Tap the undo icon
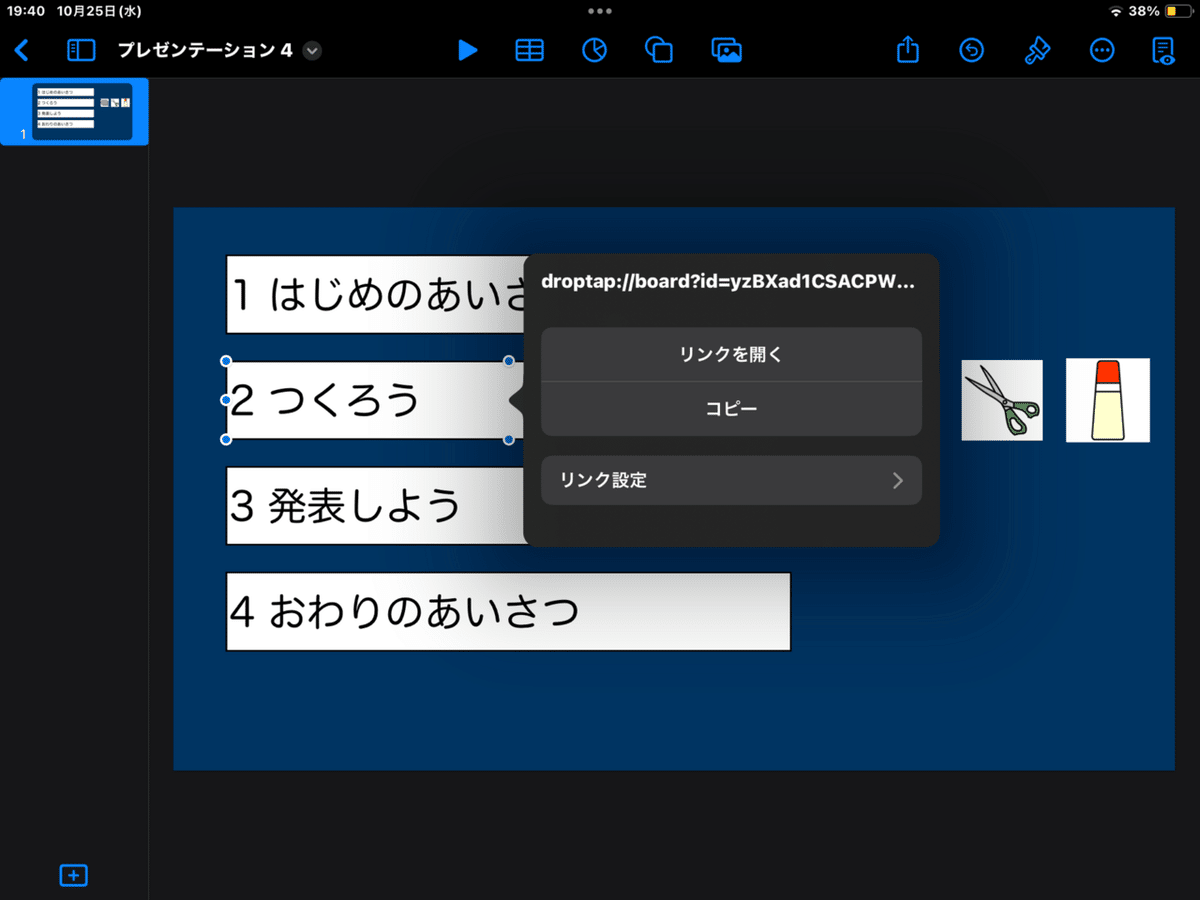Image resolution: width=1200 pixels, height=900 pixels. [x=971, y=50]
